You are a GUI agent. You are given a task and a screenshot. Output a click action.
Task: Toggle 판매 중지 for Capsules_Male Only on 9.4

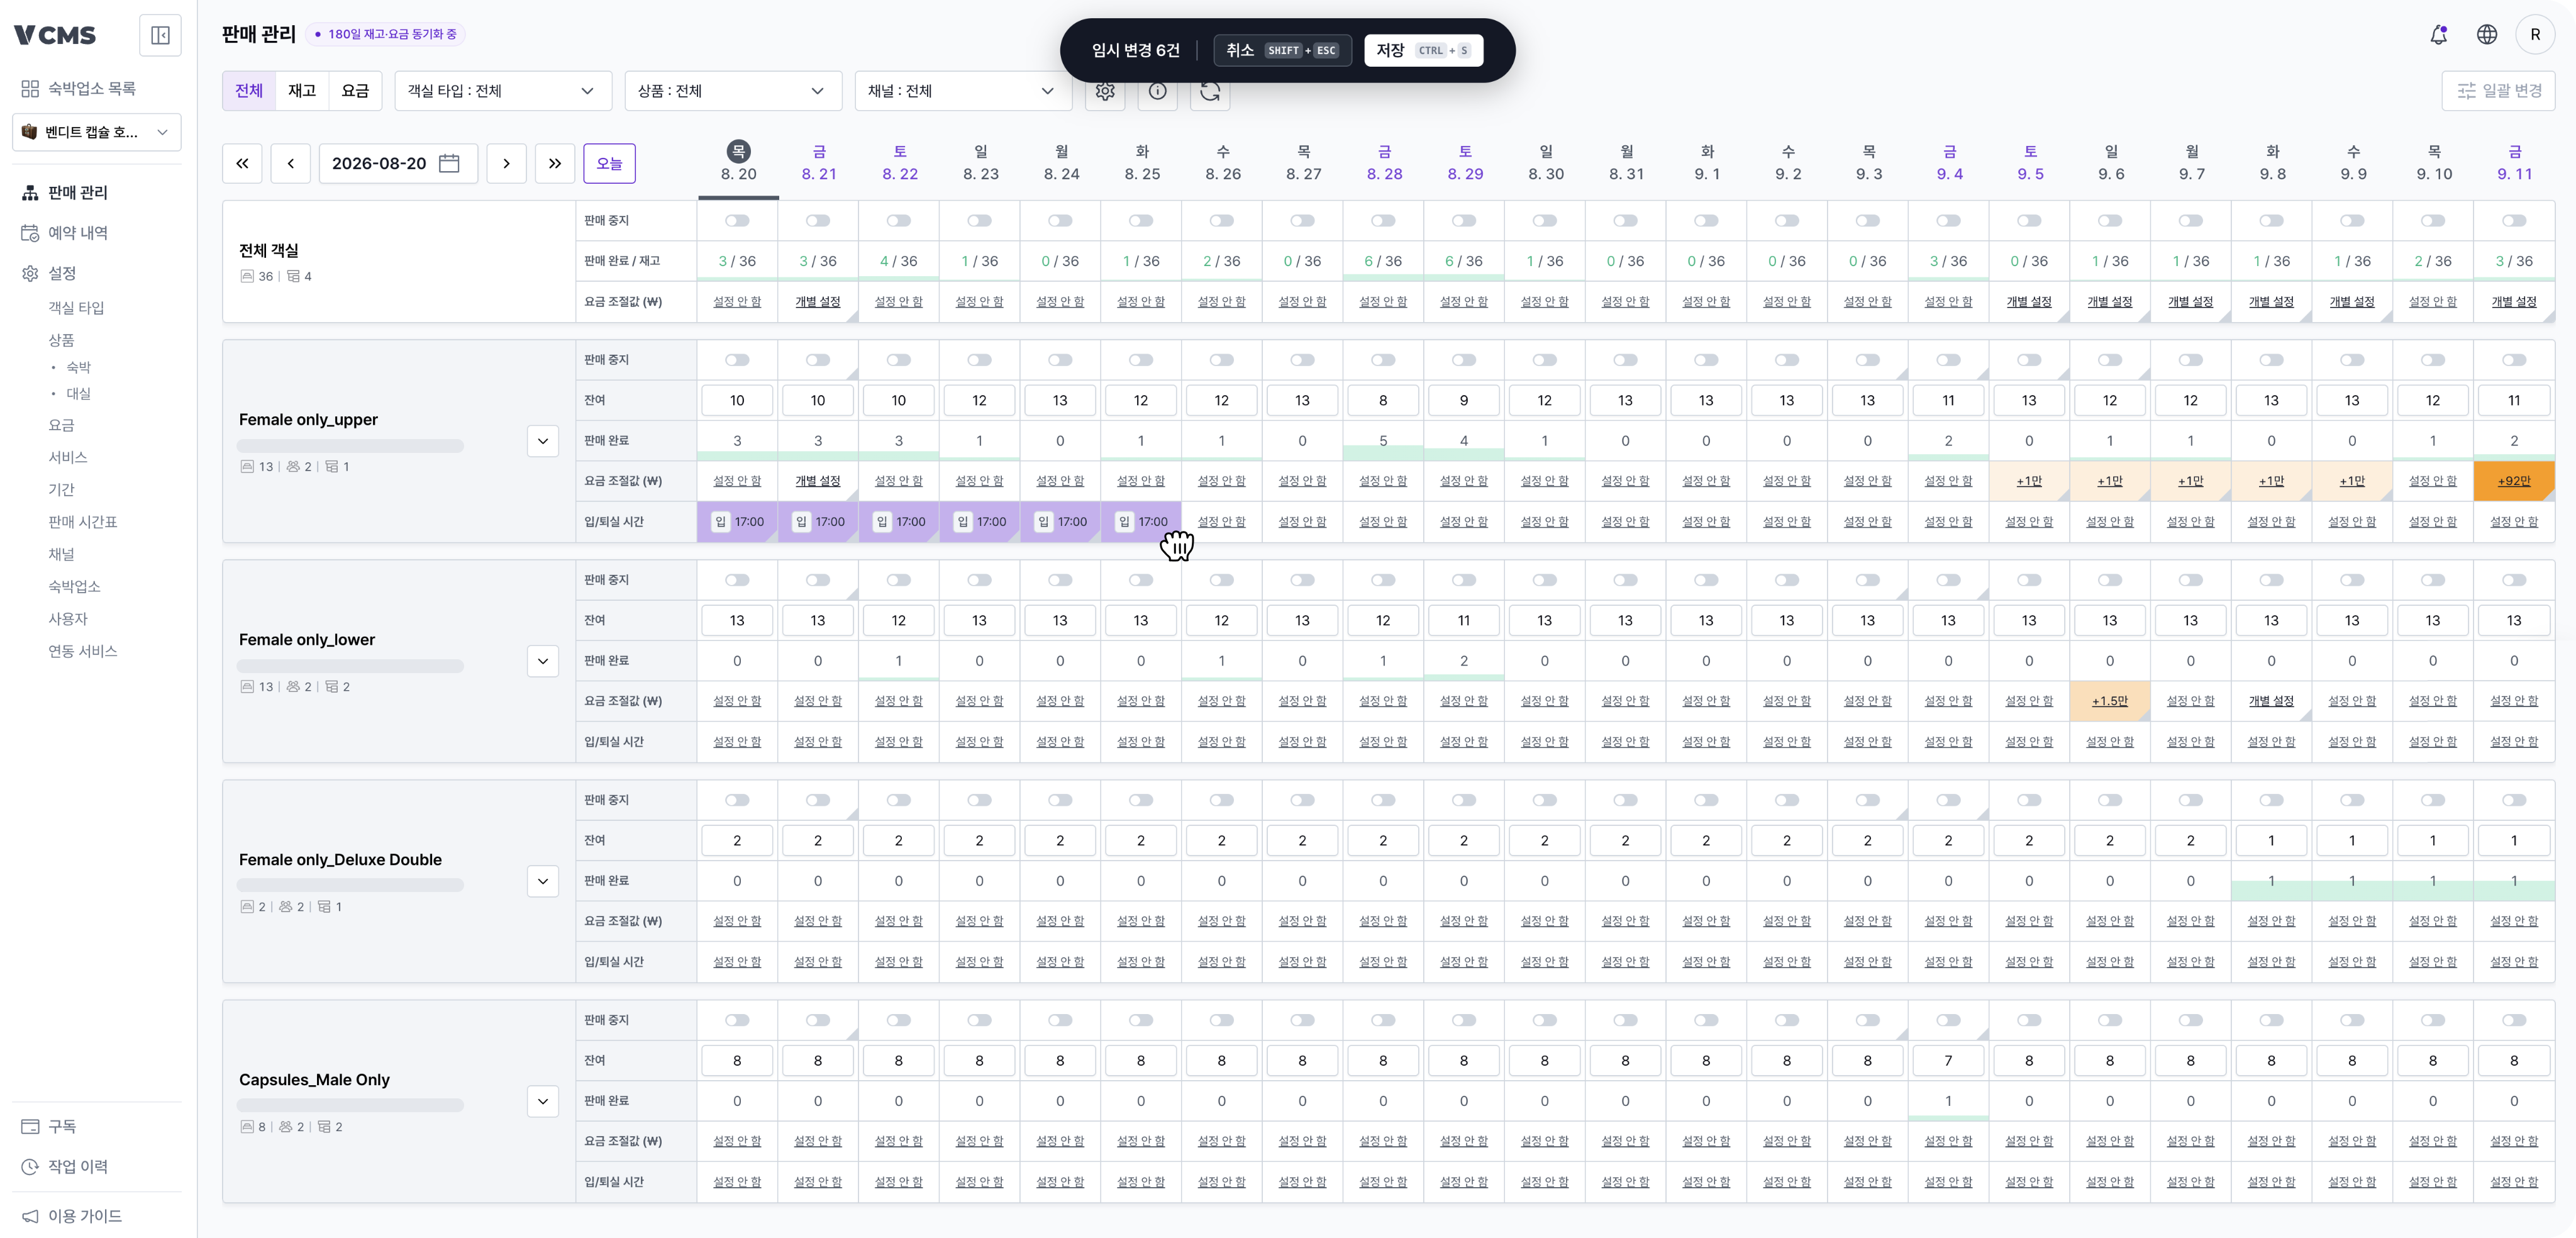(x=1948, y=1020)
